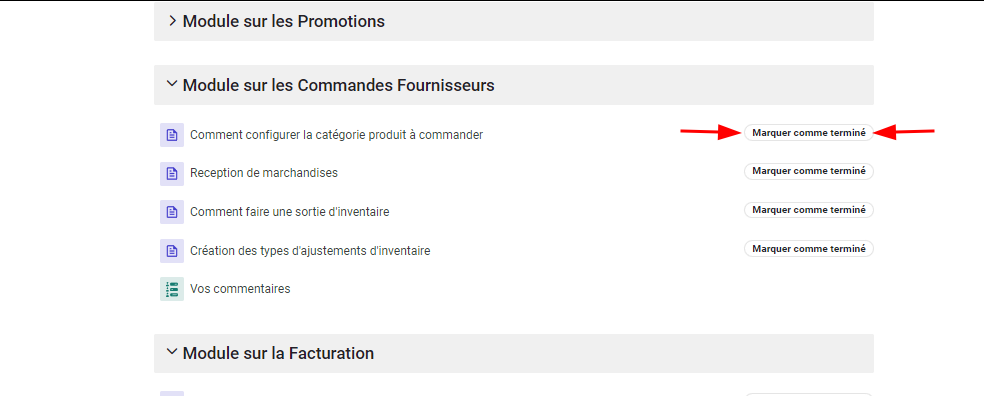The width and height of the screenshot is (984, 396).
Task: Click page icon beside Comment faire une sortie d'inventaire
Action: [172, 212]
